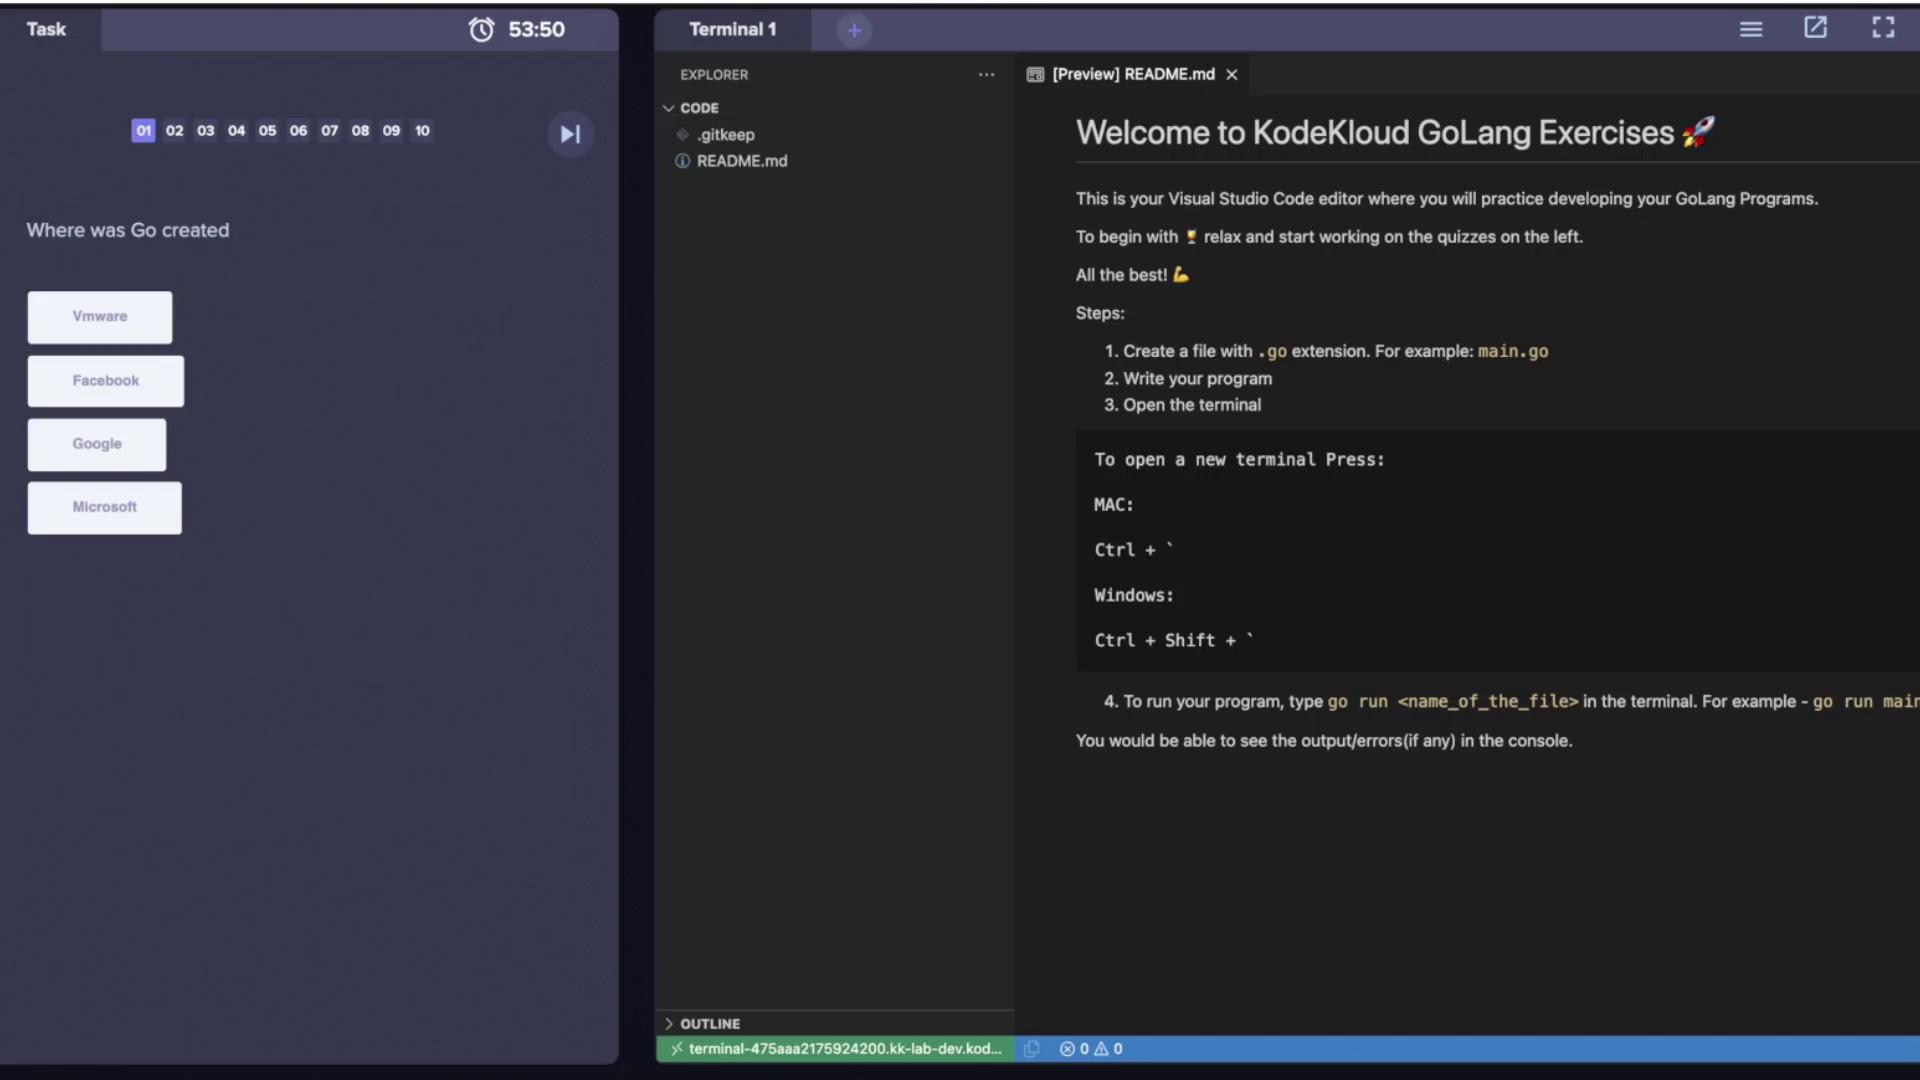Viewport: 1920px width, 1080px height.
Task: Open README.md in the file explorer
Action: coord(741,161)
